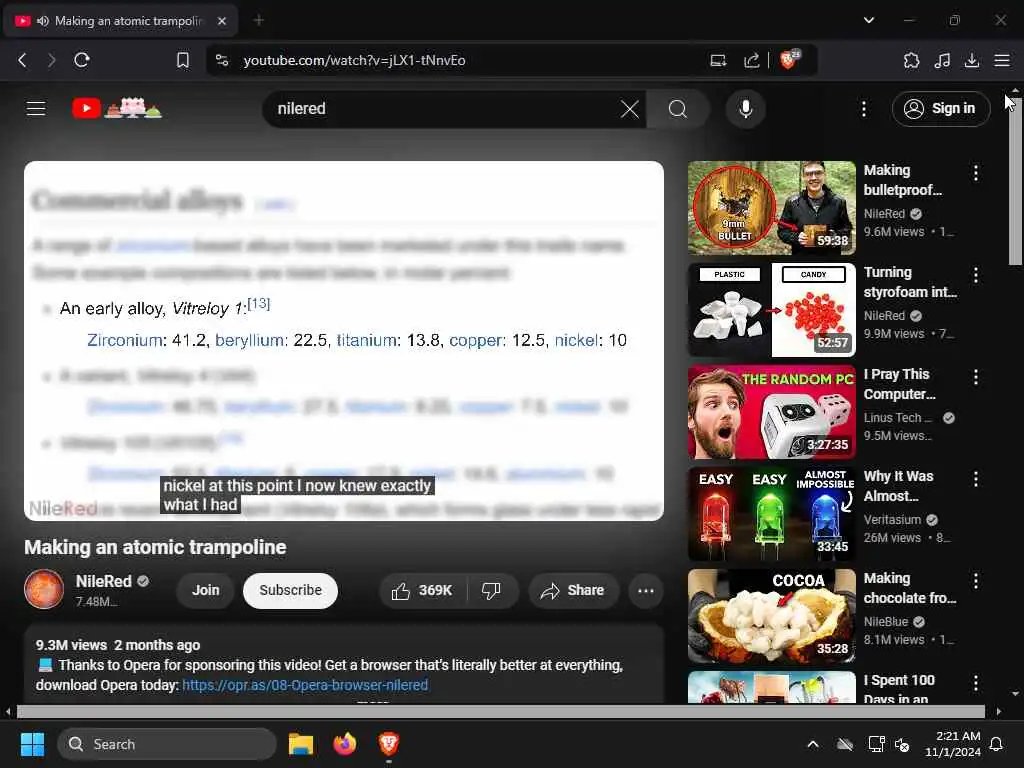This screenshot has height=768, width=1024.
Task: Click the share page icon in address bar
Action: (x=752, y=60)
